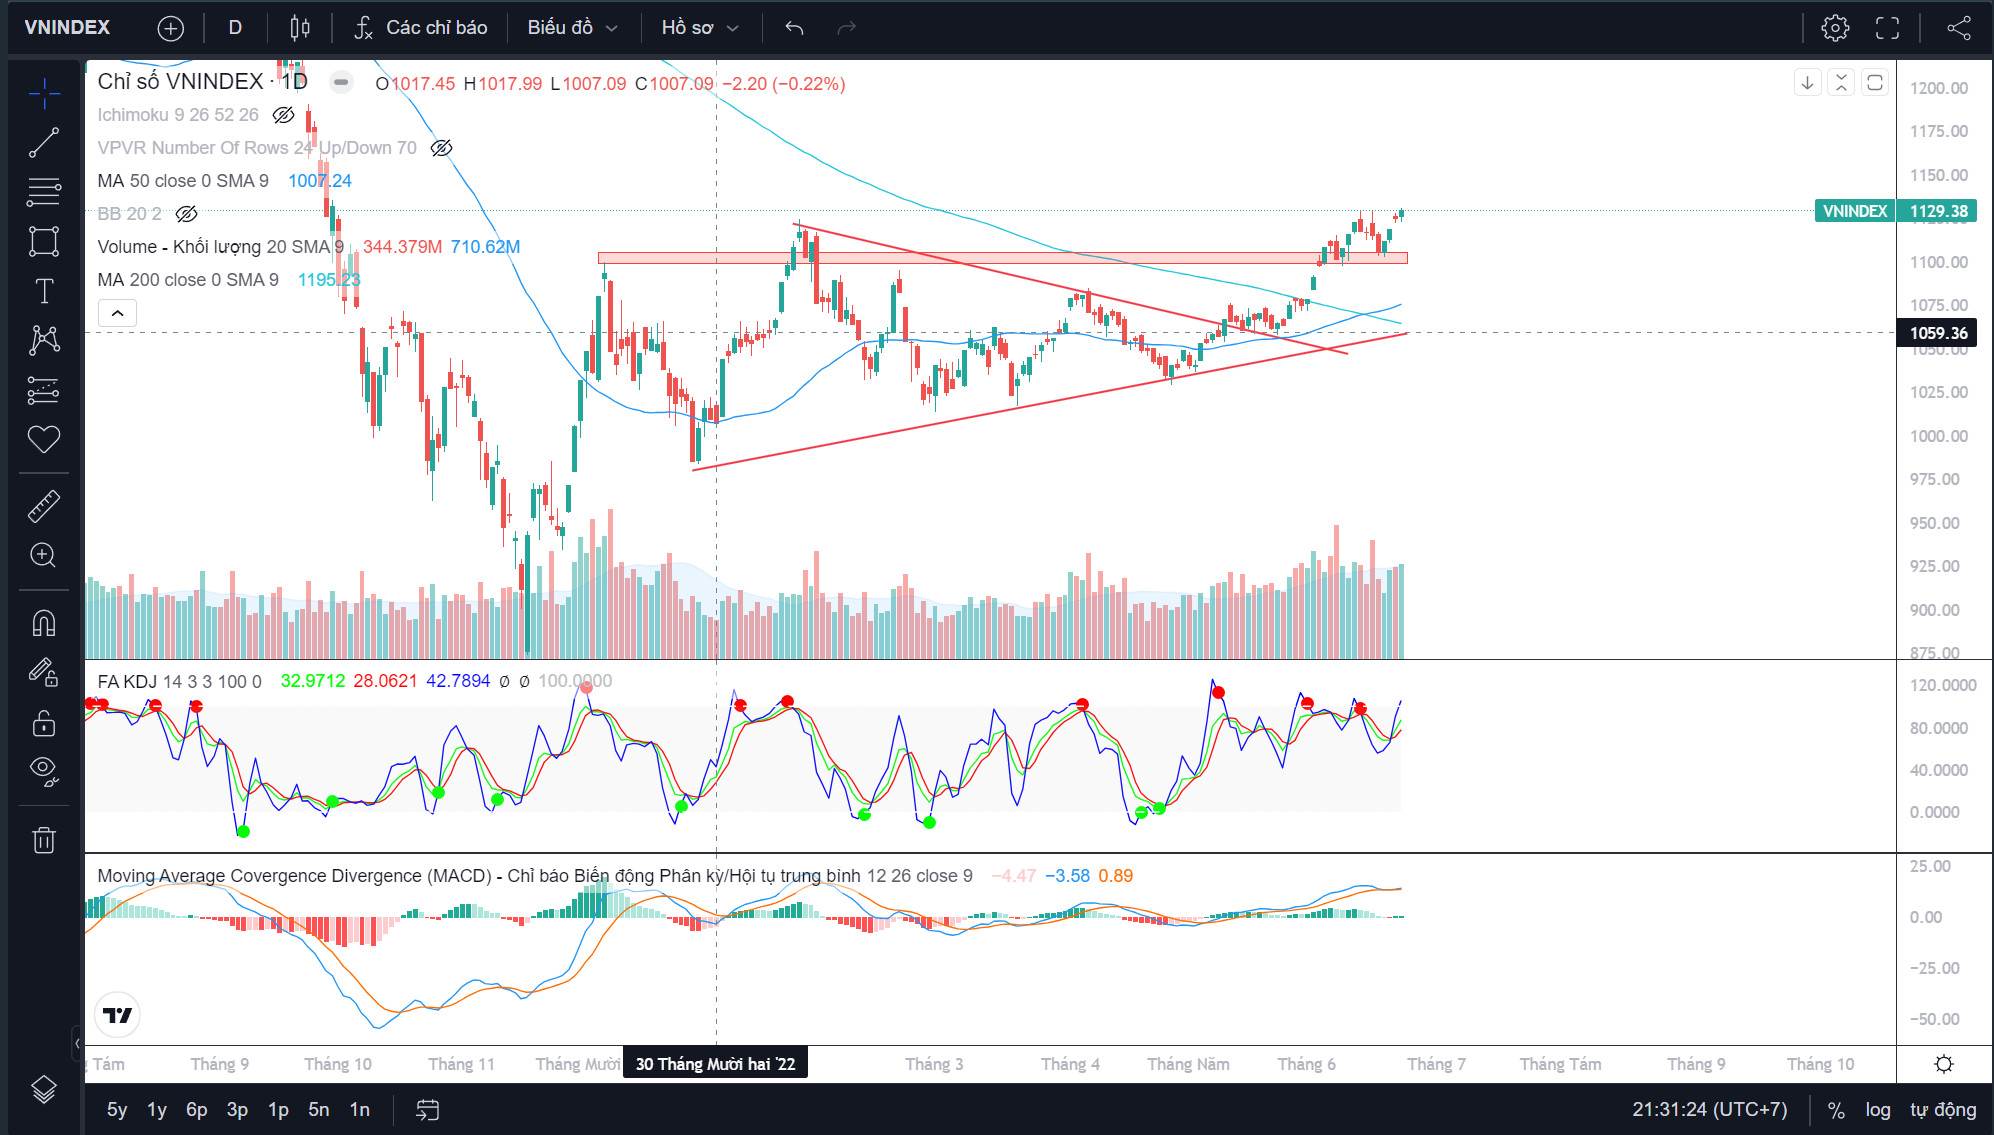The image size is (1994, 1135).
Task: Collapse the indicator legend list
Action: click(117, 314)
